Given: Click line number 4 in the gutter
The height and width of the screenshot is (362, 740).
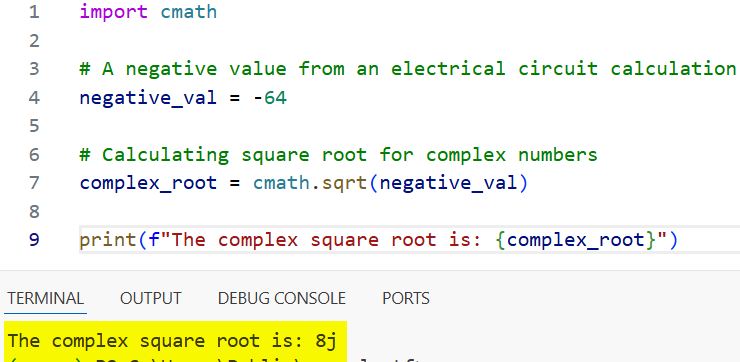Looking at the screenshot, I should [x=34, y=98].
